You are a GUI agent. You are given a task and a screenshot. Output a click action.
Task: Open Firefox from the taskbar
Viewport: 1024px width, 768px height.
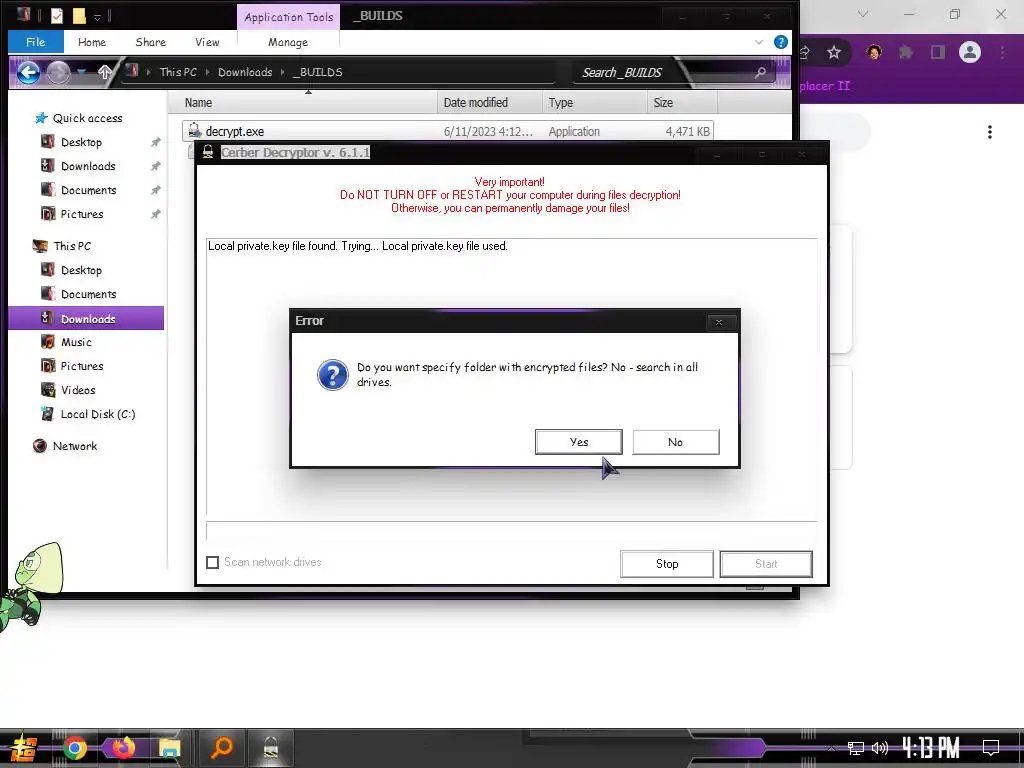click(x=122, y=748)
